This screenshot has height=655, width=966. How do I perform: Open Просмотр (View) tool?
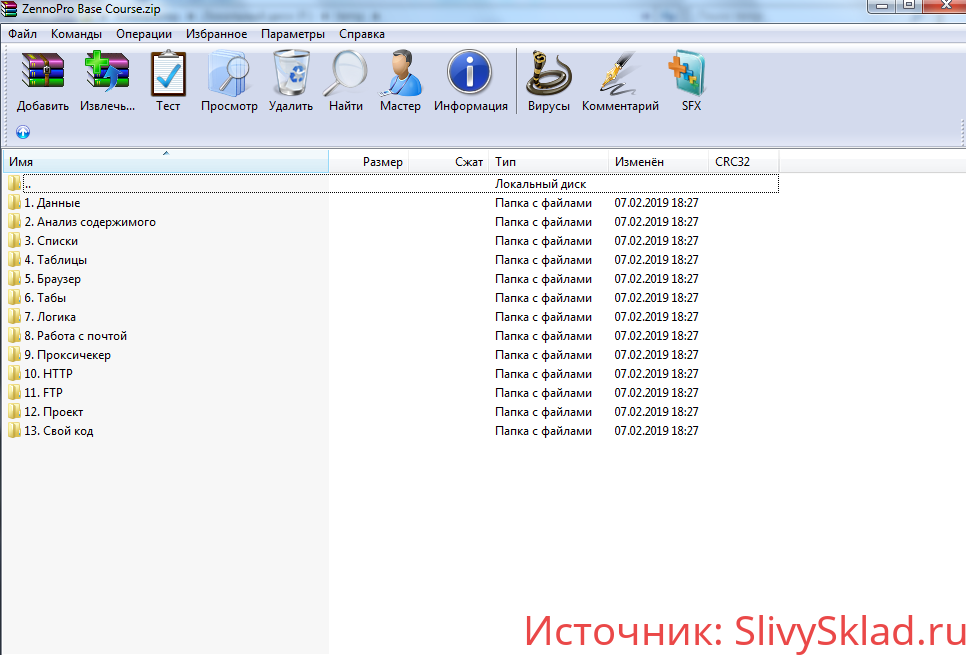click(229, 80)
